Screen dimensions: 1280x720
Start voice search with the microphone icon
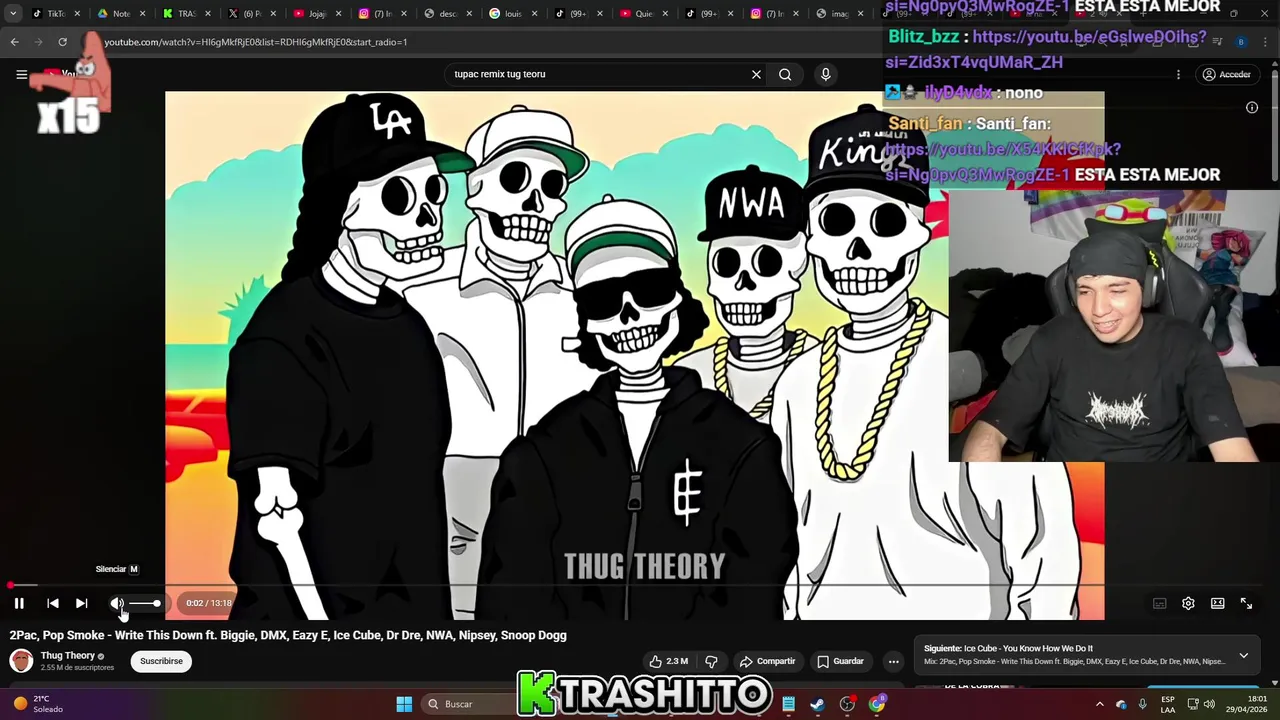pyautogui.click(x=825, y=74)
